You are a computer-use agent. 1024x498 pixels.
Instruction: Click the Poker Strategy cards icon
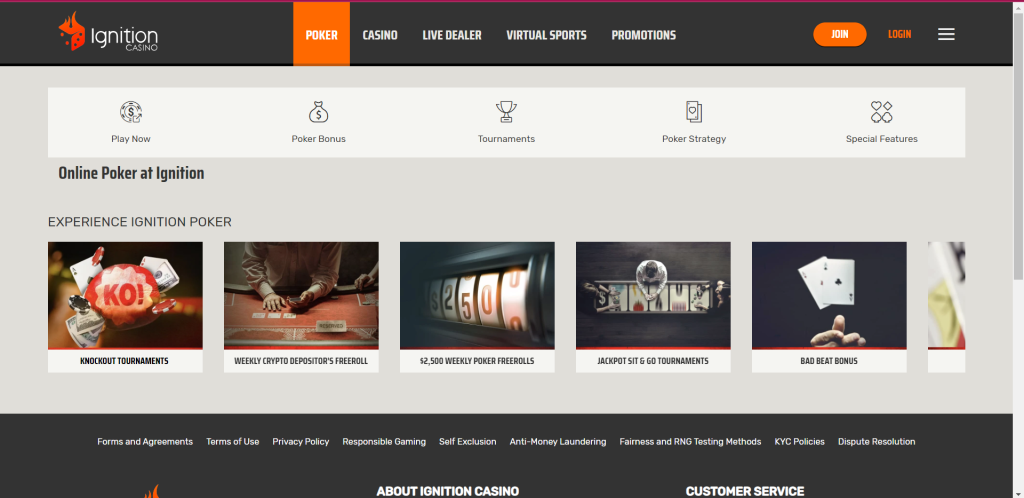[x=694, y=112]
